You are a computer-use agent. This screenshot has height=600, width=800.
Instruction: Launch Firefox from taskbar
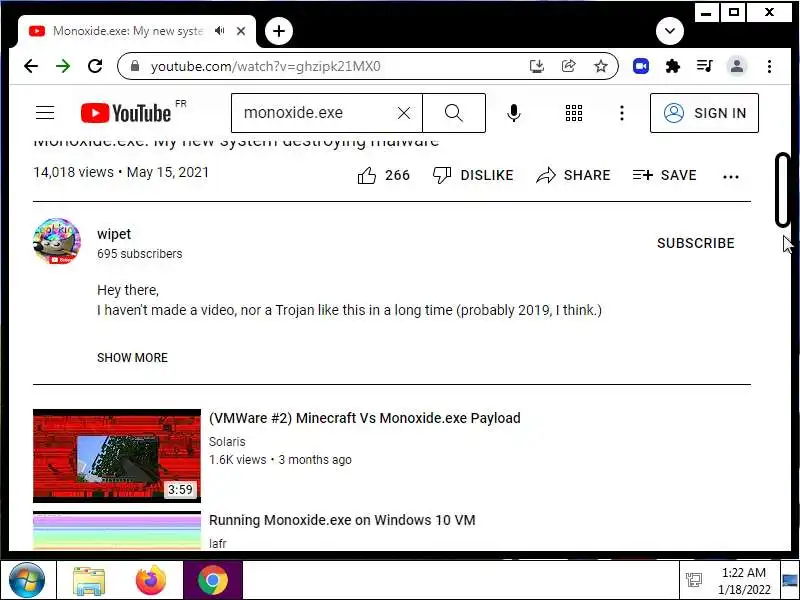pos(151,580)
